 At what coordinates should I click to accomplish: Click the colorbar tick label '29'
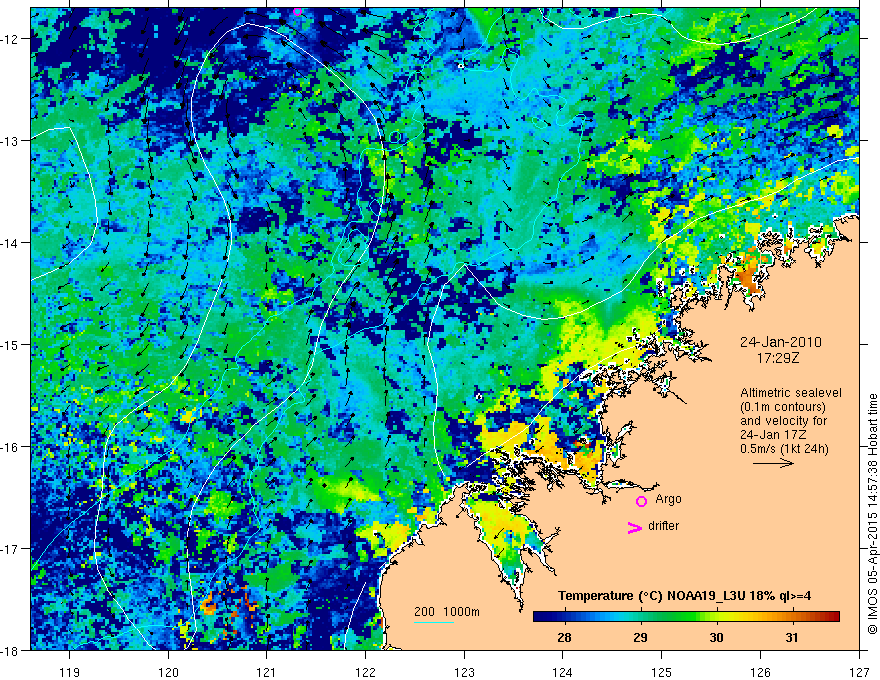640,637
